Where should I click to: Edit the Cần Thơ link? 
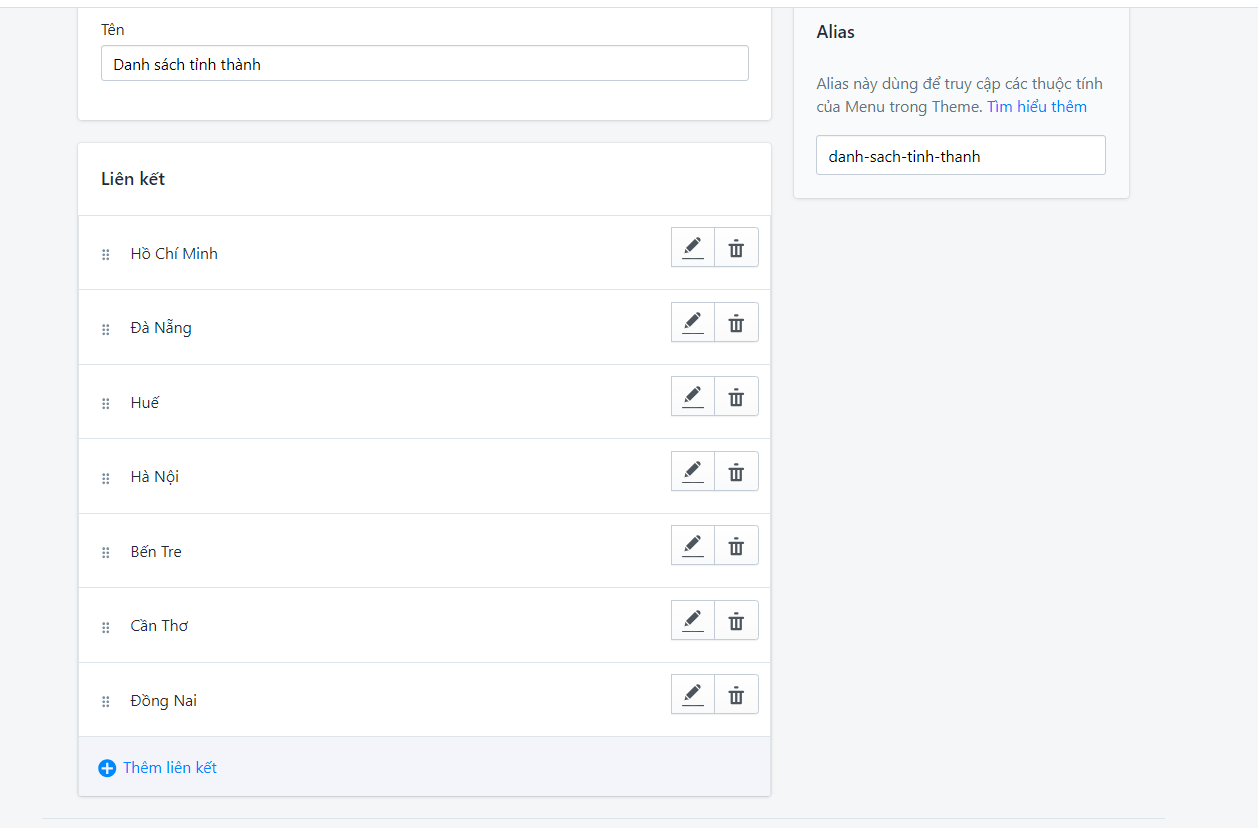point(693,620)
